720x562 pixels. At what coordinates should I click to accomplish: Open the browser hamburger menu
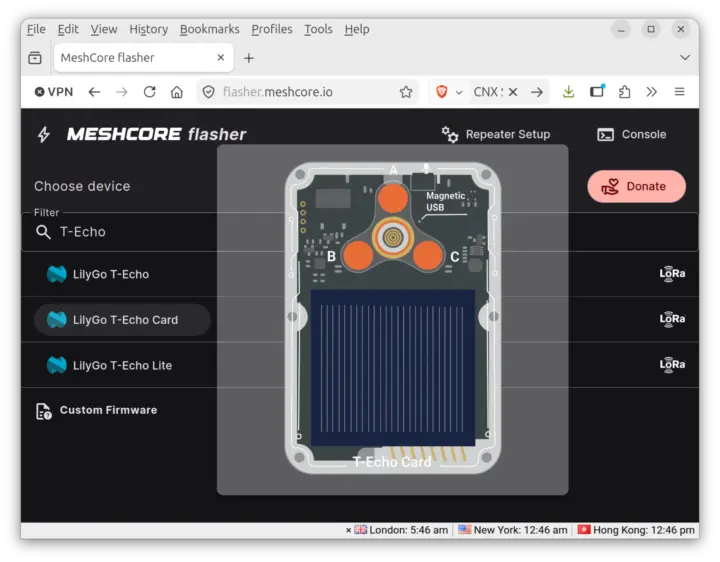point(680,92)
